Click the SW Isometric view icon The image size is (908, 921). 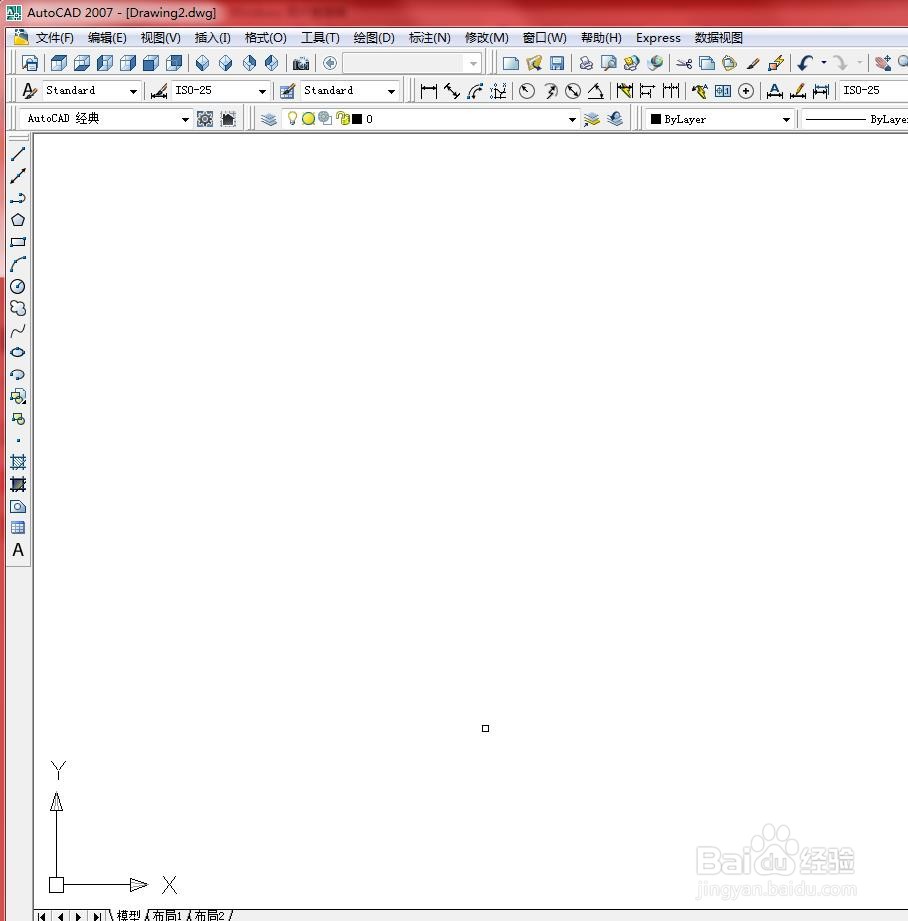click(202, 63)
